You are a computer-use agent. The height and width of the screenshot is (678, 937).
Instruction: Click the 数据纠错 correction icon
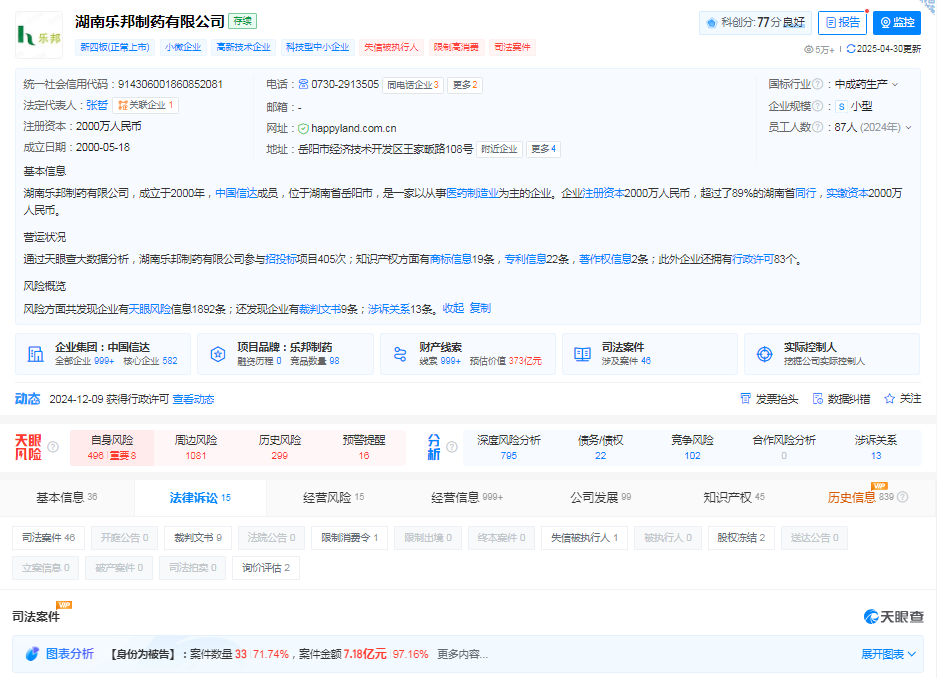pyautogui.click(x=818, y=398)
